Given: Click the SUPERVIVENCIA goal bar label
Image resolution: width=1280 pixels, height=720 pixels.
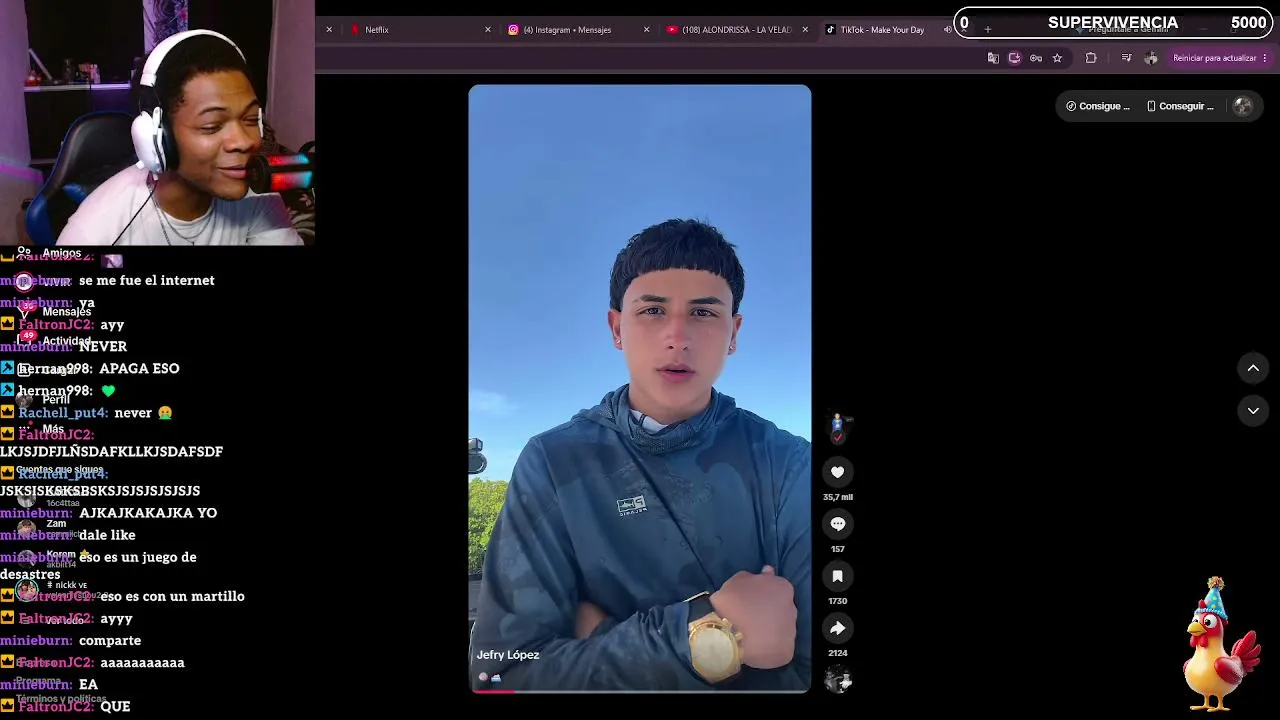Looking at the screenshot, I should (1113, 23).
